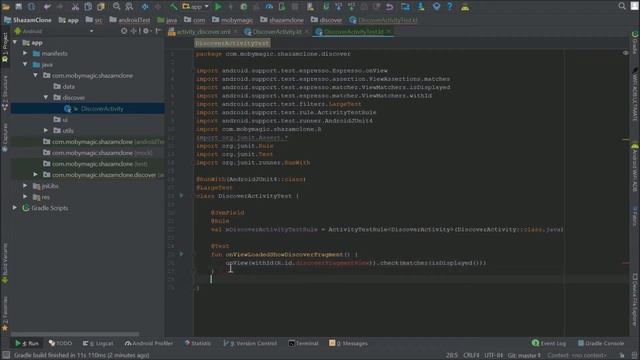640x360 pixels.
Task: Click the Attach debugger to process icon
Action: tap(282, 7)
